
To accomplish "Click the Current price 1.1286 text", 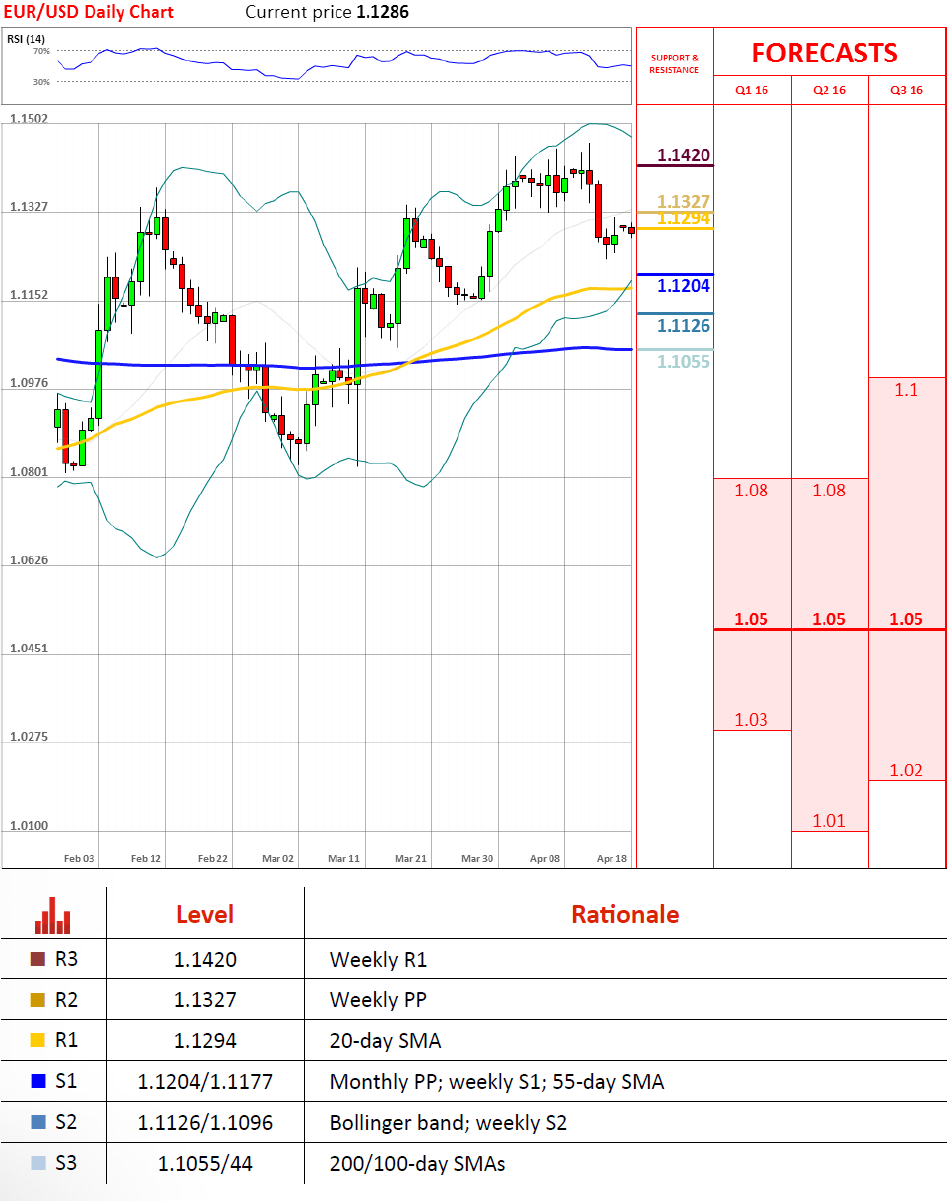I will click(x=327, y=12).
